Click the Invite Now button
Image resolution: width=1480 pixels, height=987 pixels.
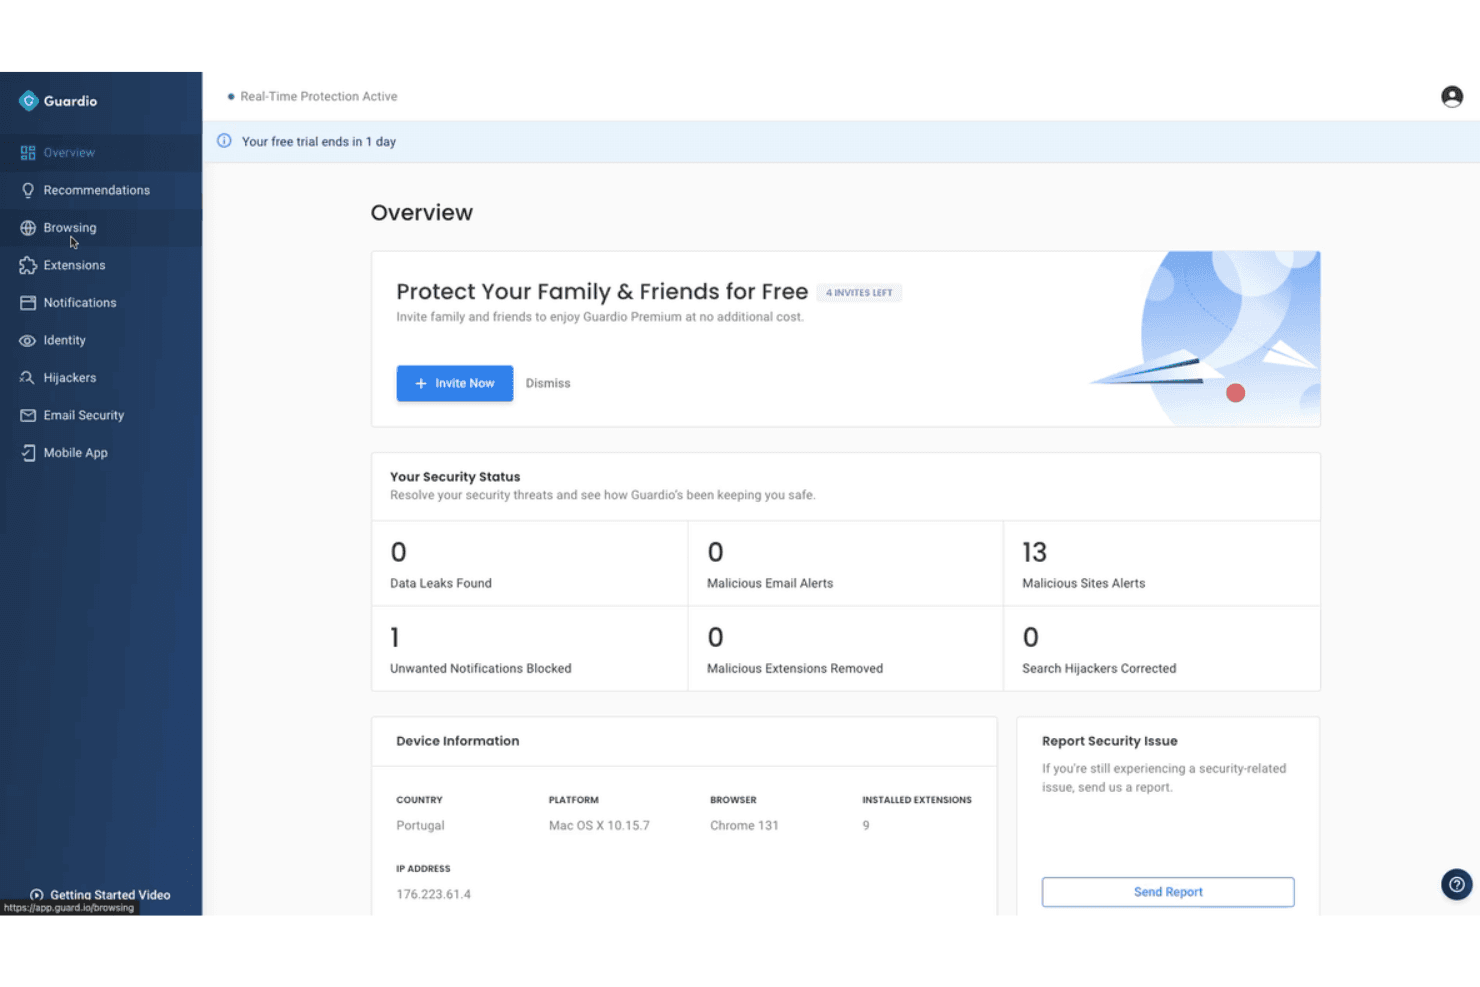tap(455, 383)
